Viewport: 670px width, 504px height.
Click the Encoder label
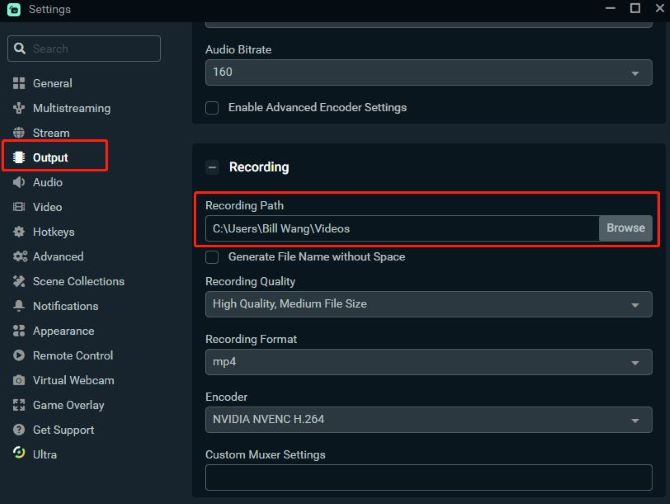[226, 397]
